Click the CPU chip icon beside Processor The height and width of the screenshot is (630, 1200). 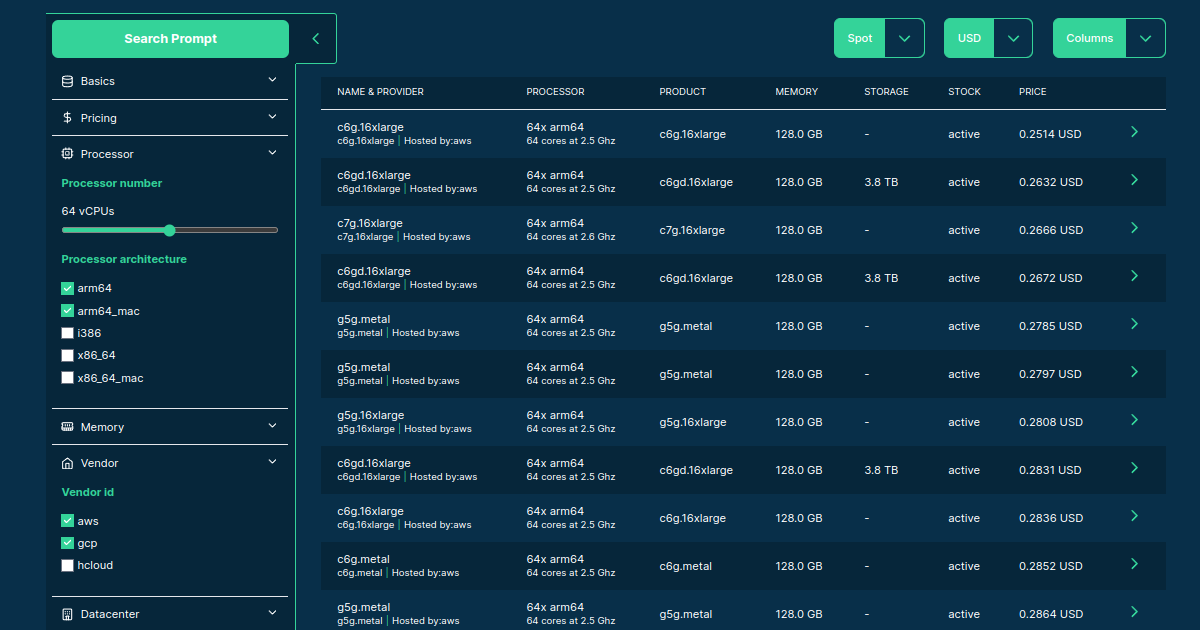point(67,154)
